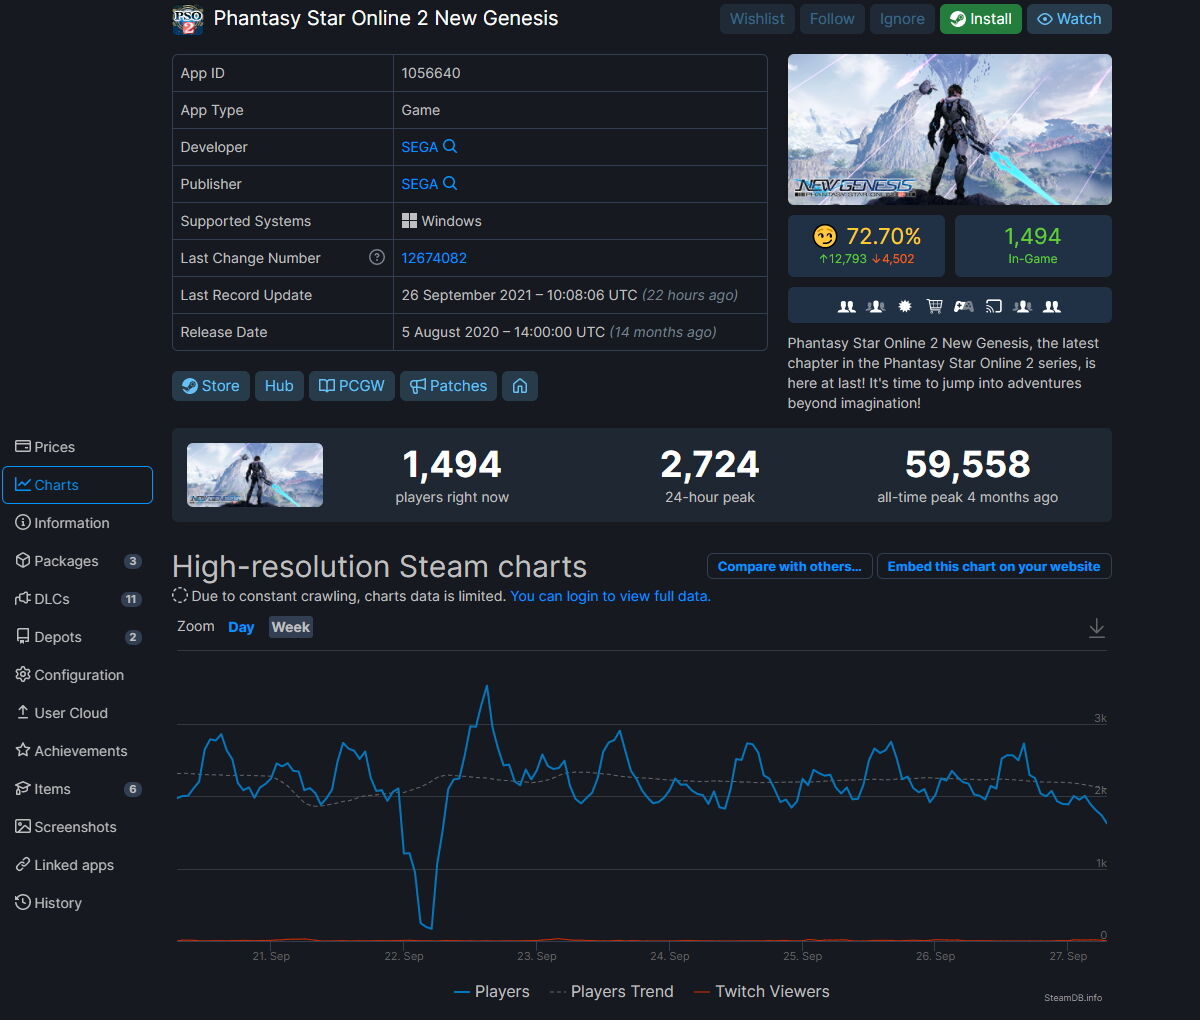The width and height of the screenshot is (1200, 1020).
Task: Open User Cloud via the upload icon
Action: (x=23, y=713)
